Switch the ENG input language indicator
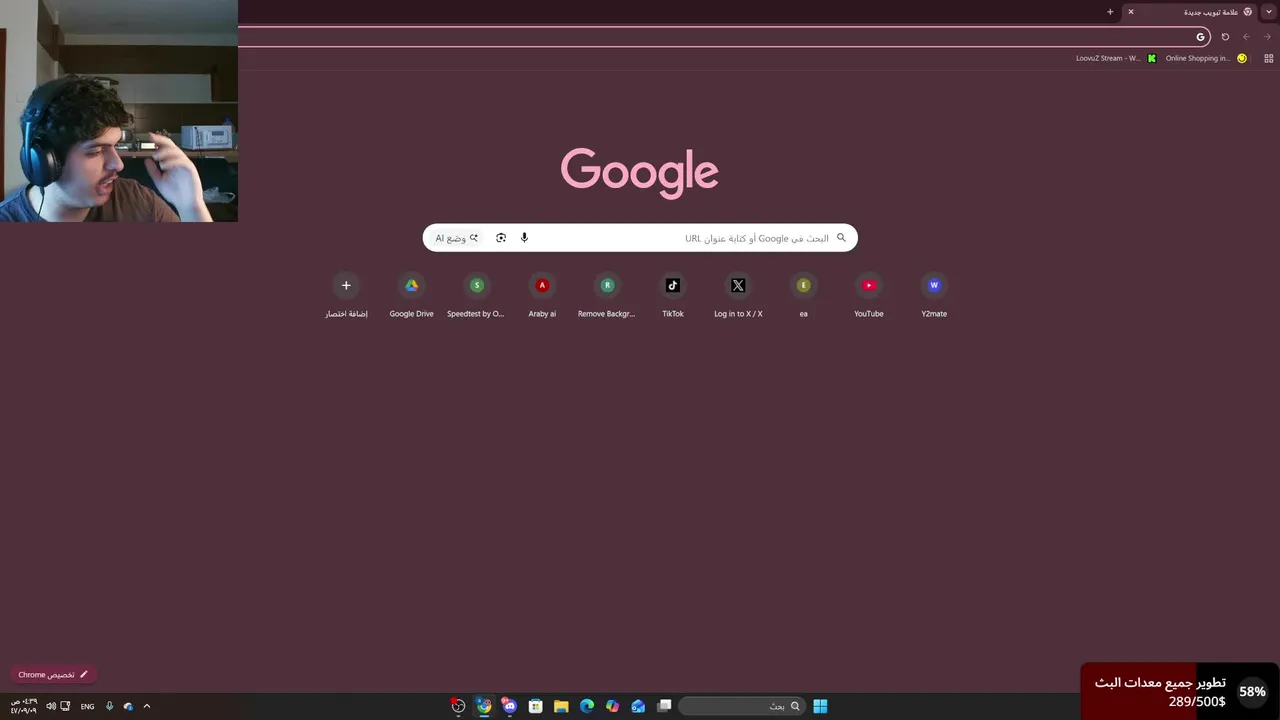Screen dimensions: 1280x720 [x=87, y=706]
